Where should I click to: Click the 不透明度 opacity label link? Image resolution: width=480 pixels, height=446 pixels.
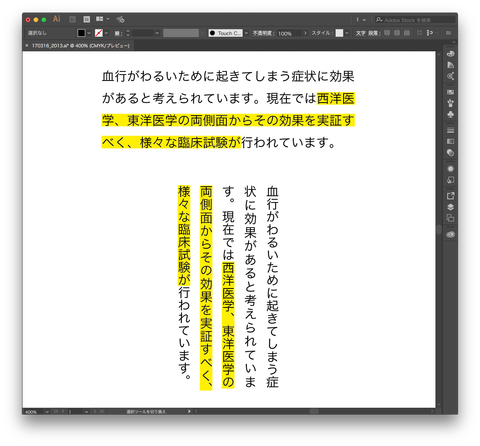point(263,33)
